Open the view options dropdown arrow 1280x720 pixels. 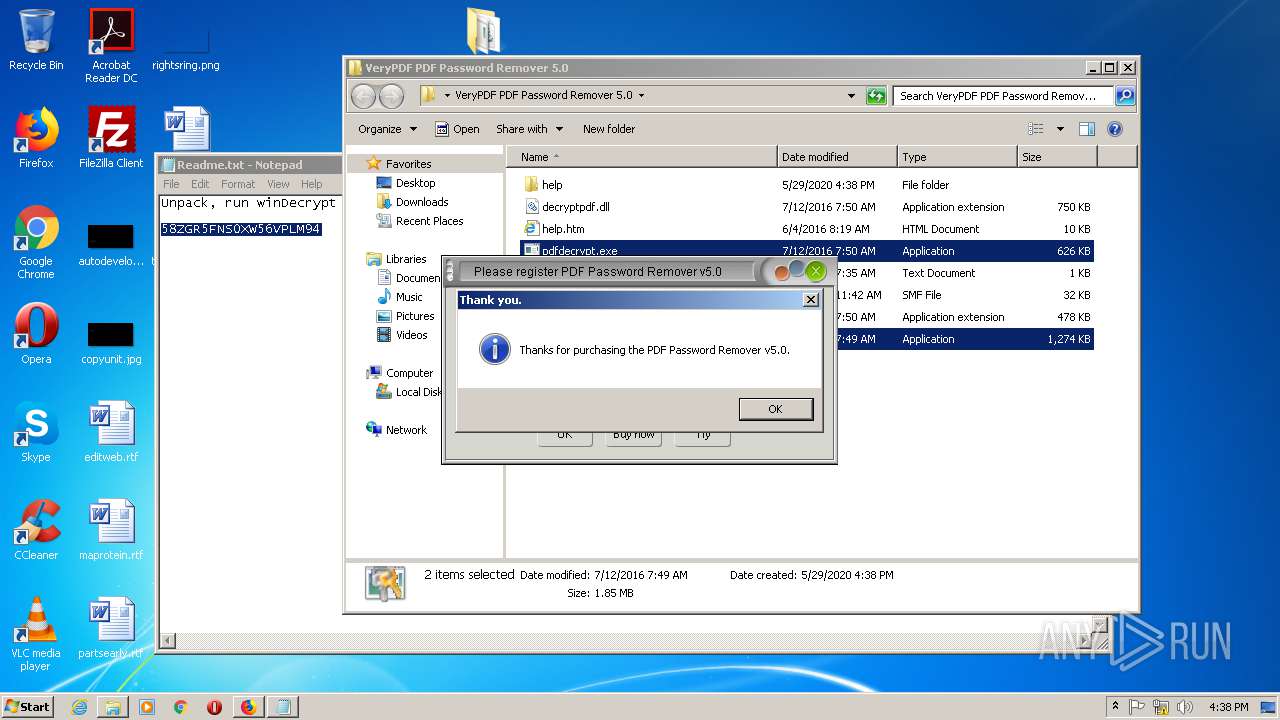pyautogui.click(x=1060, y=129)
